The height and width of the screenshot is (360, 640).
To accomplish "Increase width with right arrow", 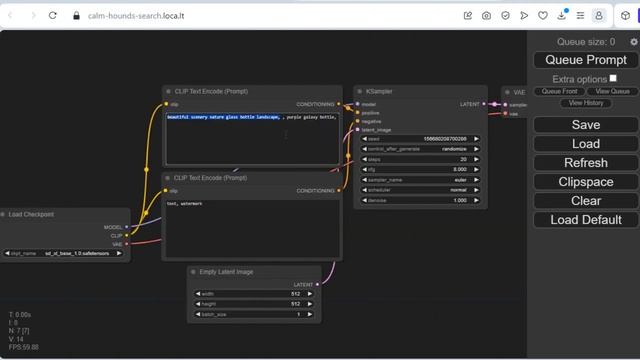I will tap(310, 294).
